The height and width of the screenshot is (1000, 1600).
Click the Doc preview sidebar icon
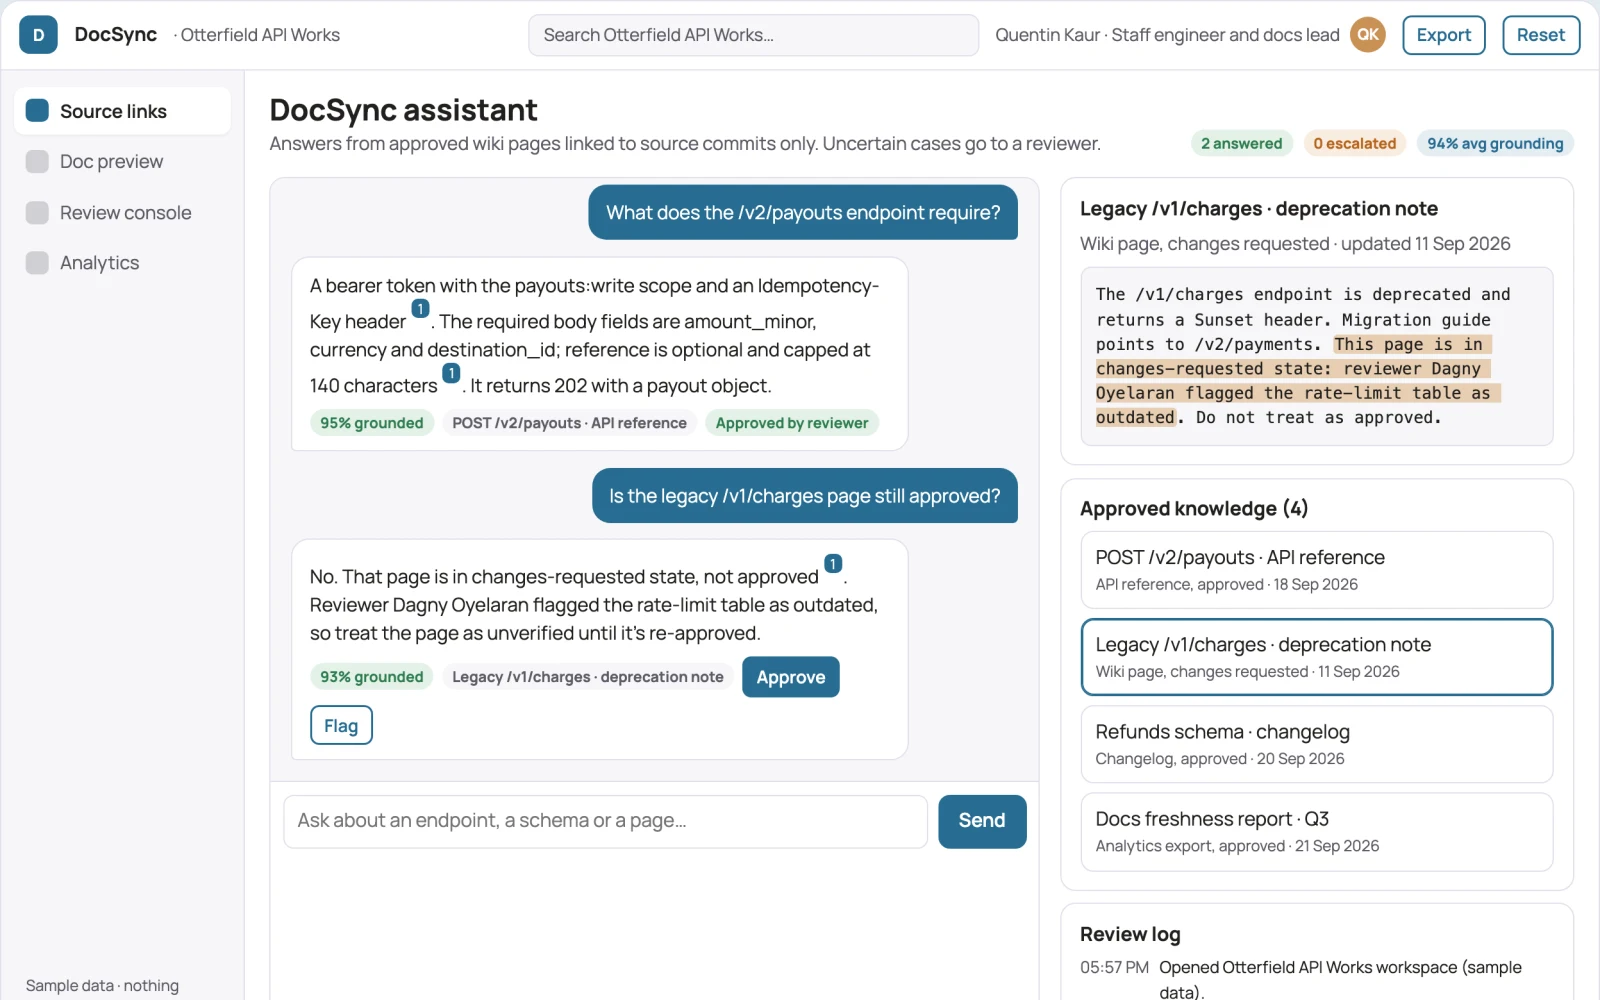[x=37, y=162]
